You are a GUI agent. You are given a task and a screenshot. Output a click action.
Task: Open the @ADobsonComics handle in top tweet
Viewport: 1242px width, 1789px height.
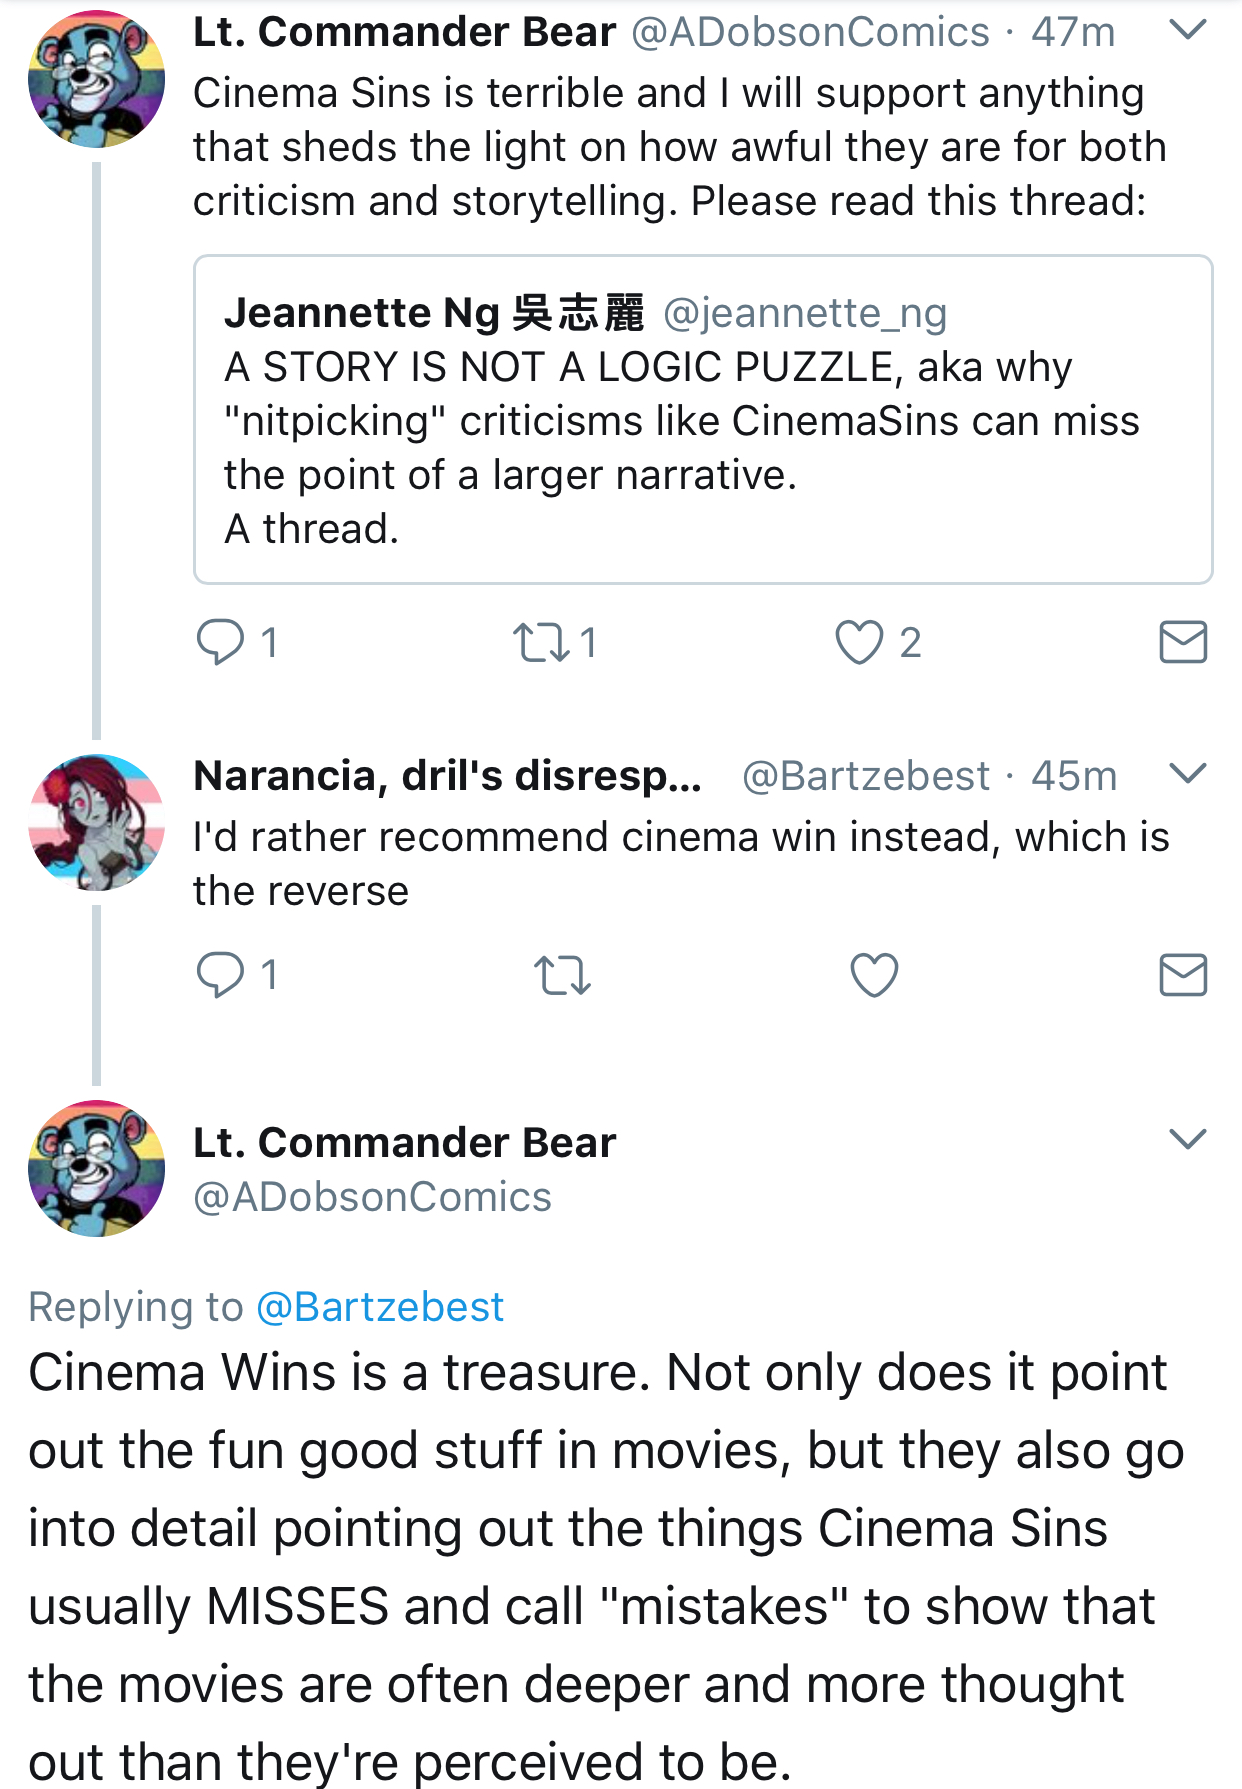pos(811,32)
